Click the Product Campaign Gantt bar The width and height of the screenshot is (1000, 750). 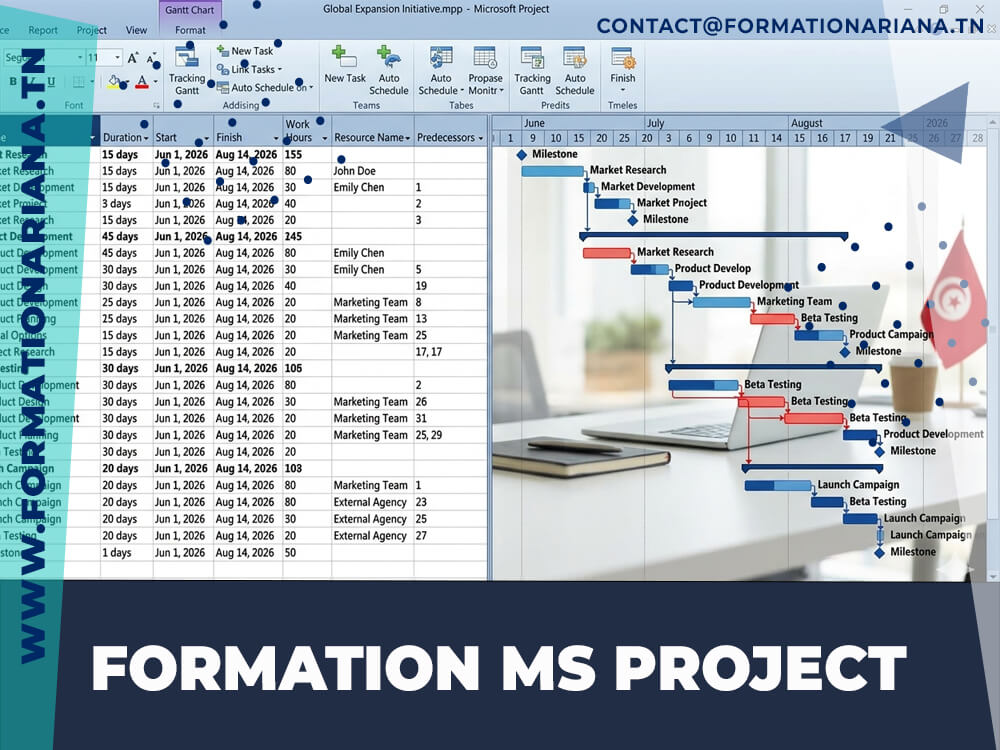pyautogui.click(x=819, y=335)
